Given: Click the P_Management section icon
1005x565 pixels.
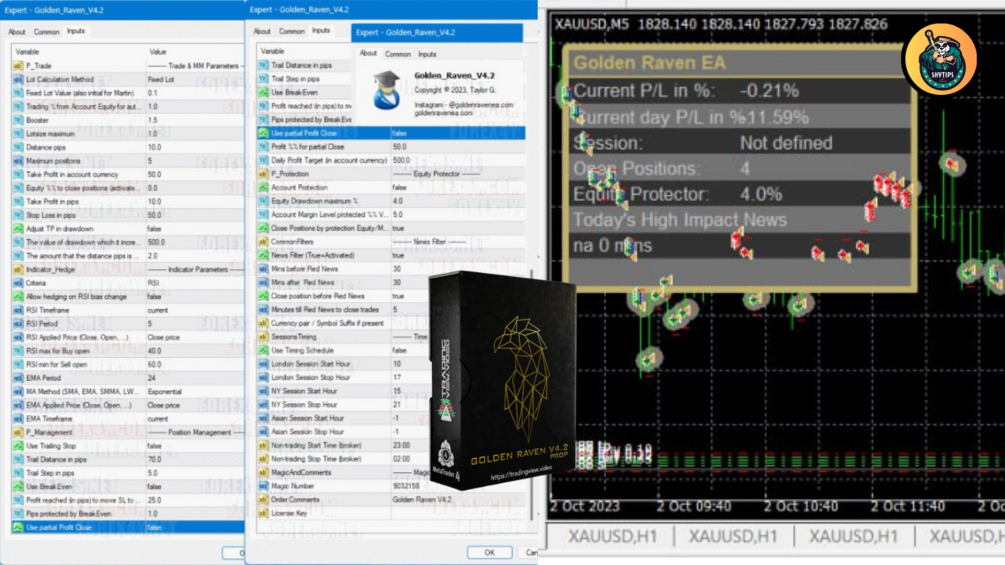Looking at the screenshot, I should (x=18, y=432).
